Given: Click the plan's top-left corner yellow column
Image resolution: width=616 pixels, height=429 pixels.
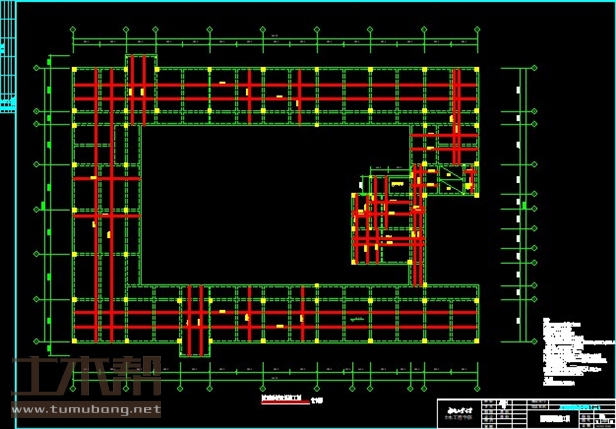Looking at the screenshot, I should (74, 69).
